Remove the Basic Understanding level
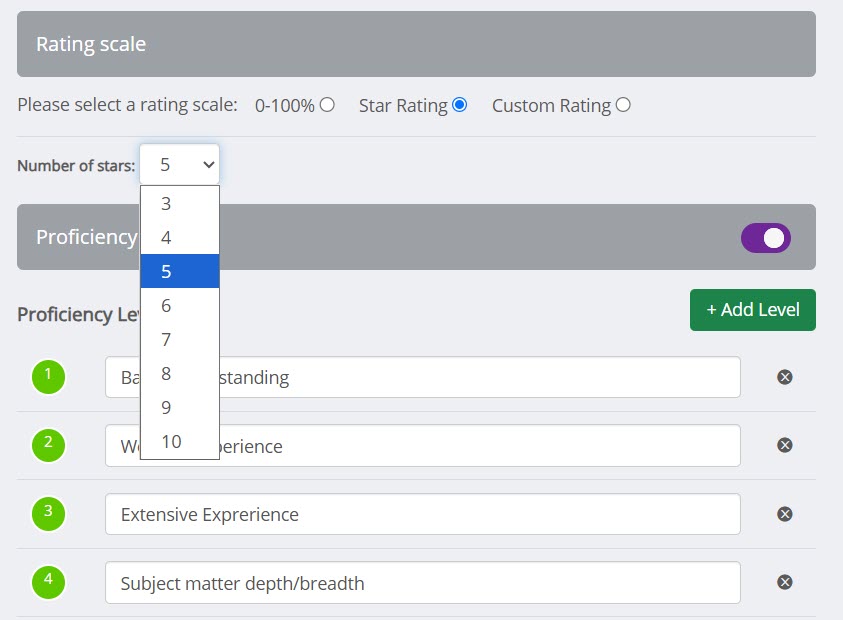Screen dimensions: 843x620 click(x=785, y=377)
